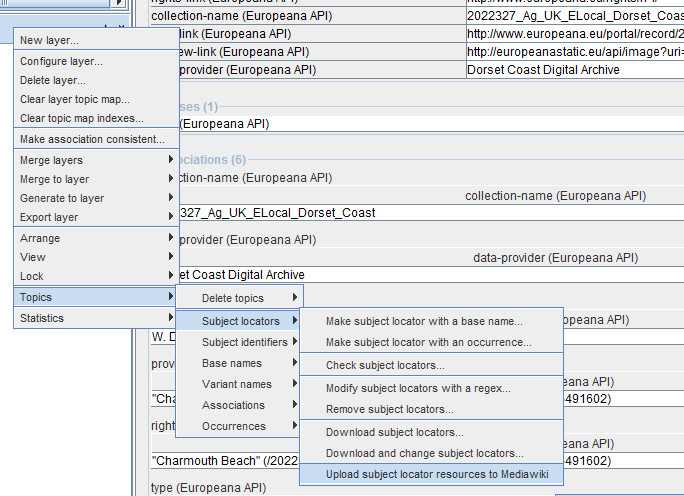Open the Export layer submenu

96,217
